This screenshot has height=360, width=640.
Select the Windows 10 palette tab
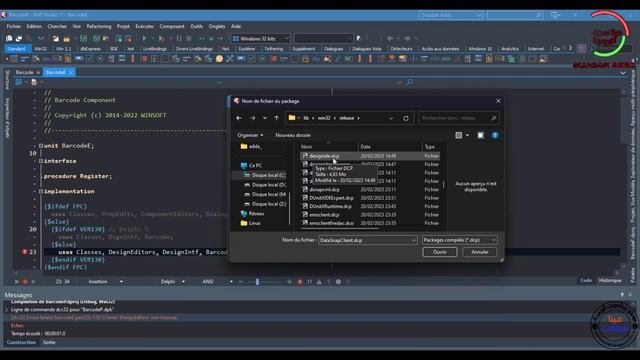pyautogui.click(x=480, y=49)
